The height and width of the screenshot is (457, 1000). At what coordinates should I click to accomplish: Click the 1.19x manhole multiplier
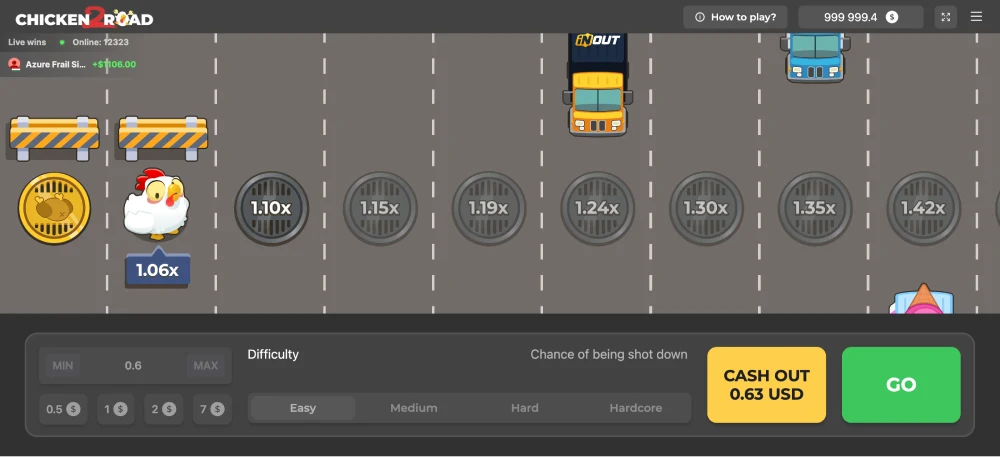pos(489,208)
